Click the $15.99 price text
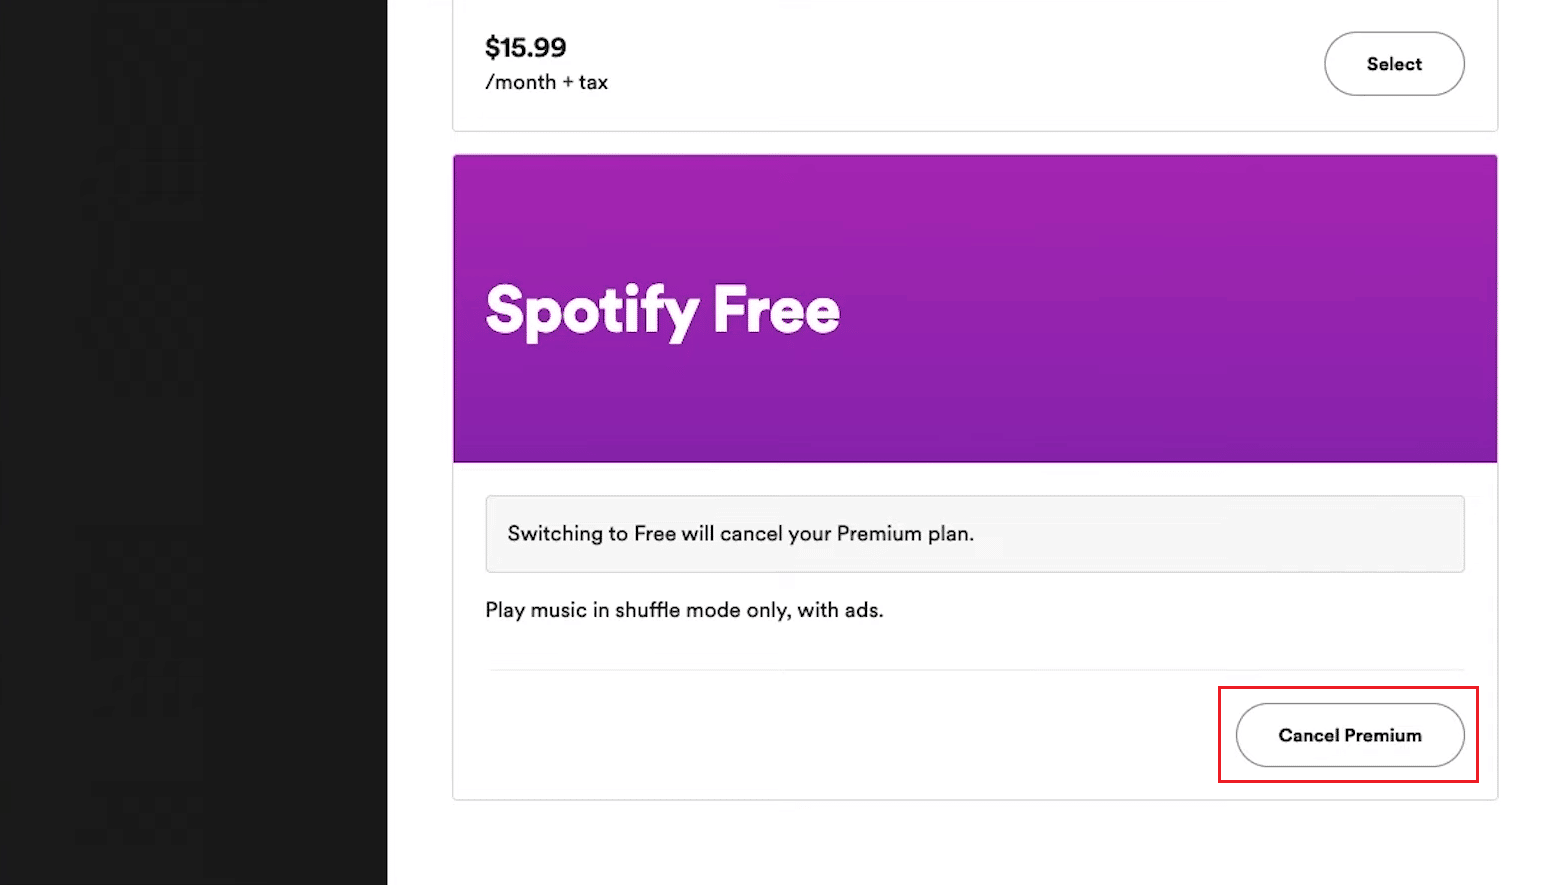Screen dimensions: 1555x885 (526, 47)
